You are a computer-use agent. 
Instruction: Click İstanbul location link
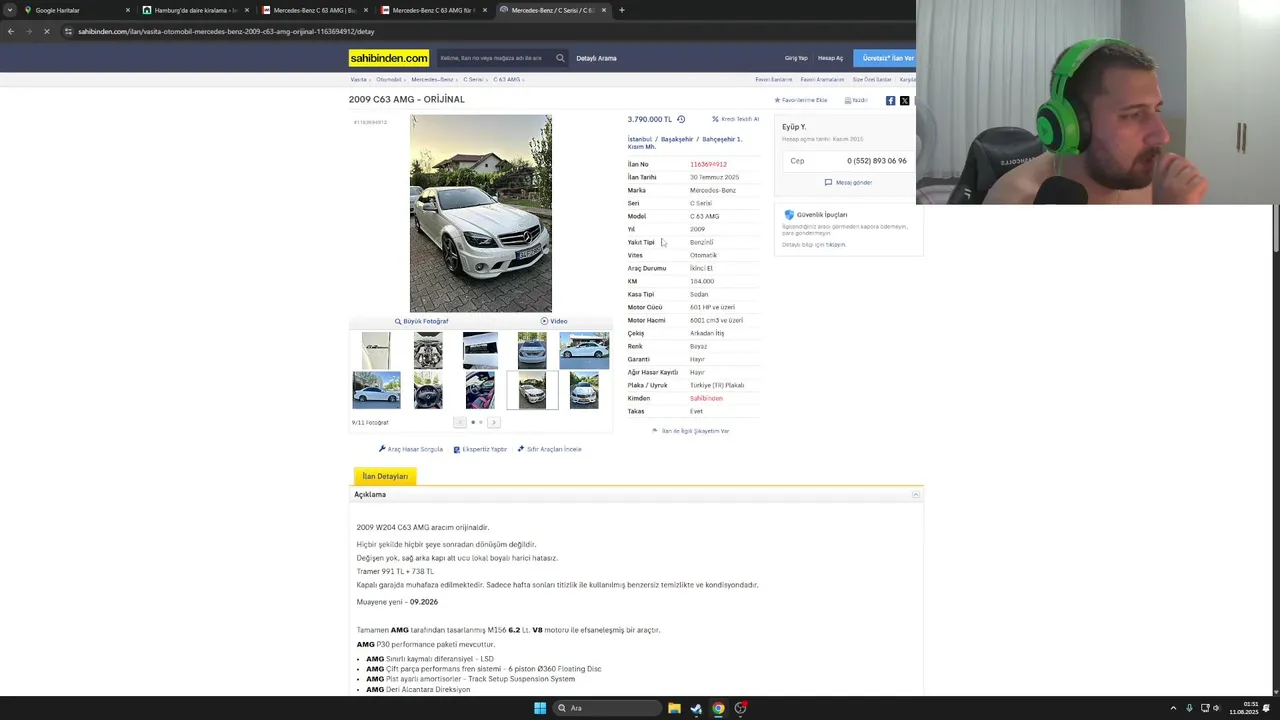(639, 139)
